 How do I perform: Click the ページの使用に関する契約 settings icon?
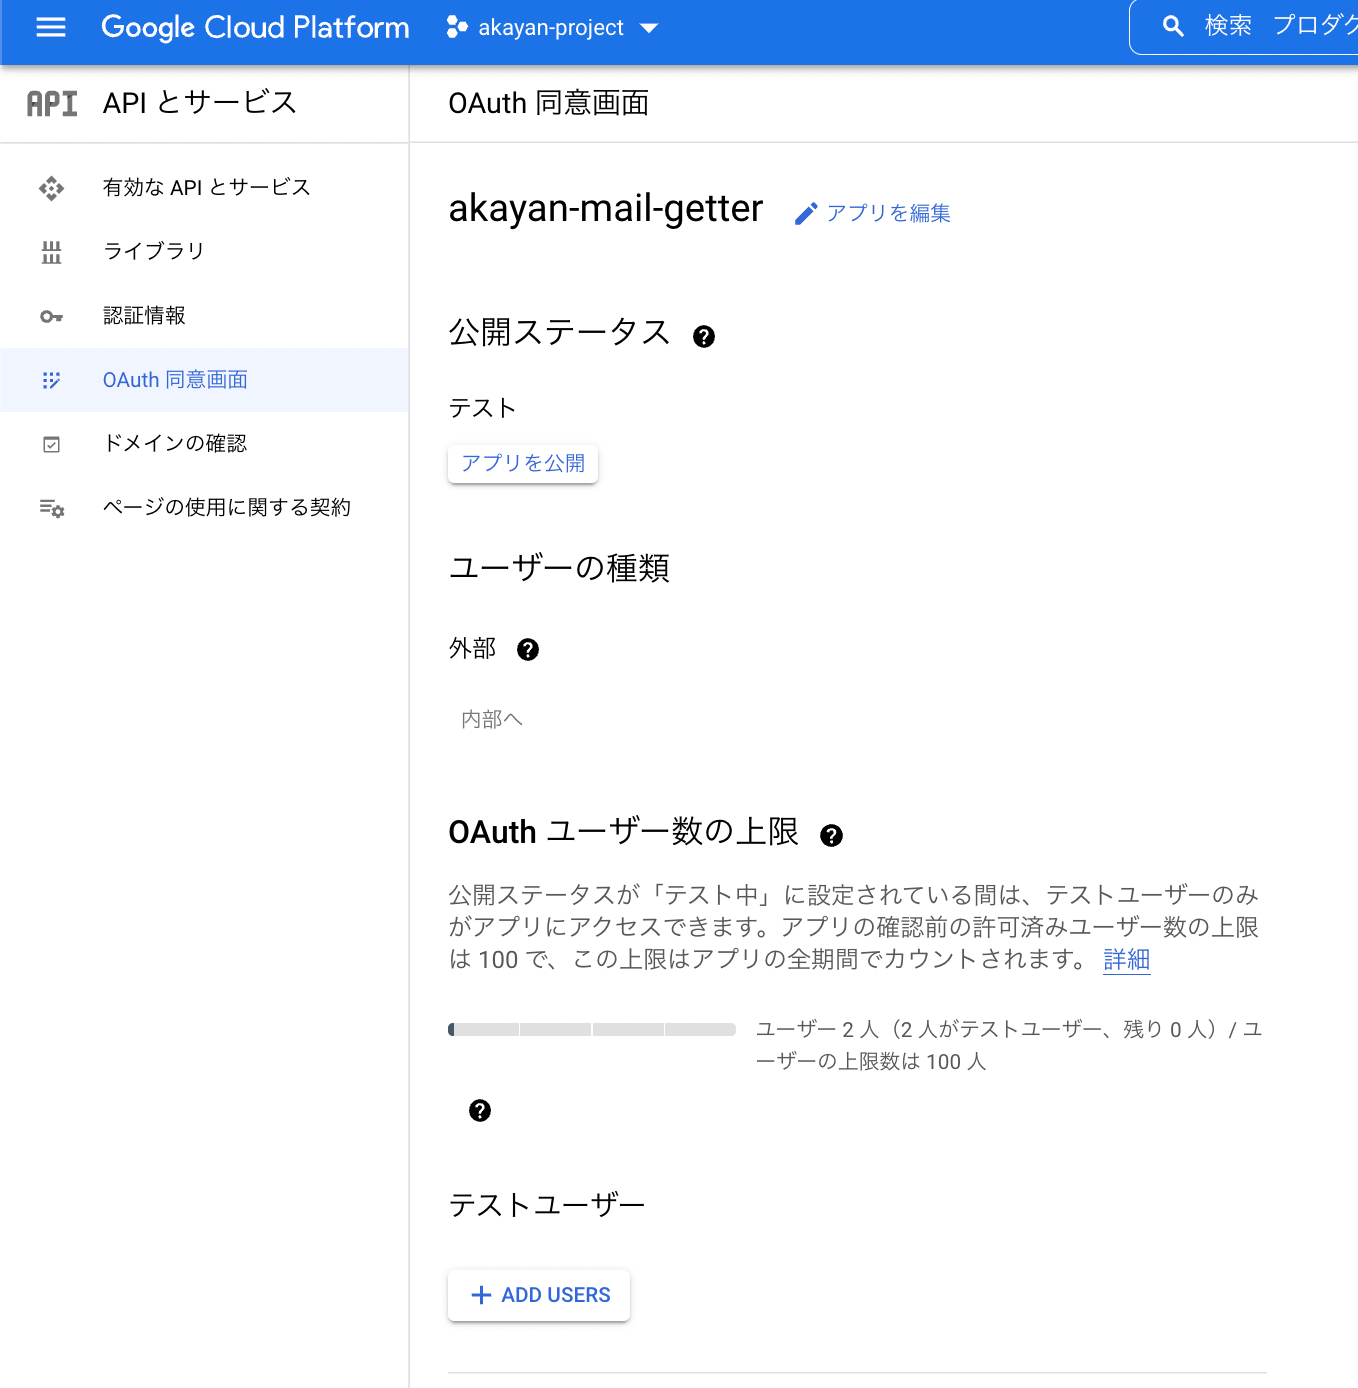click(51, 508)
